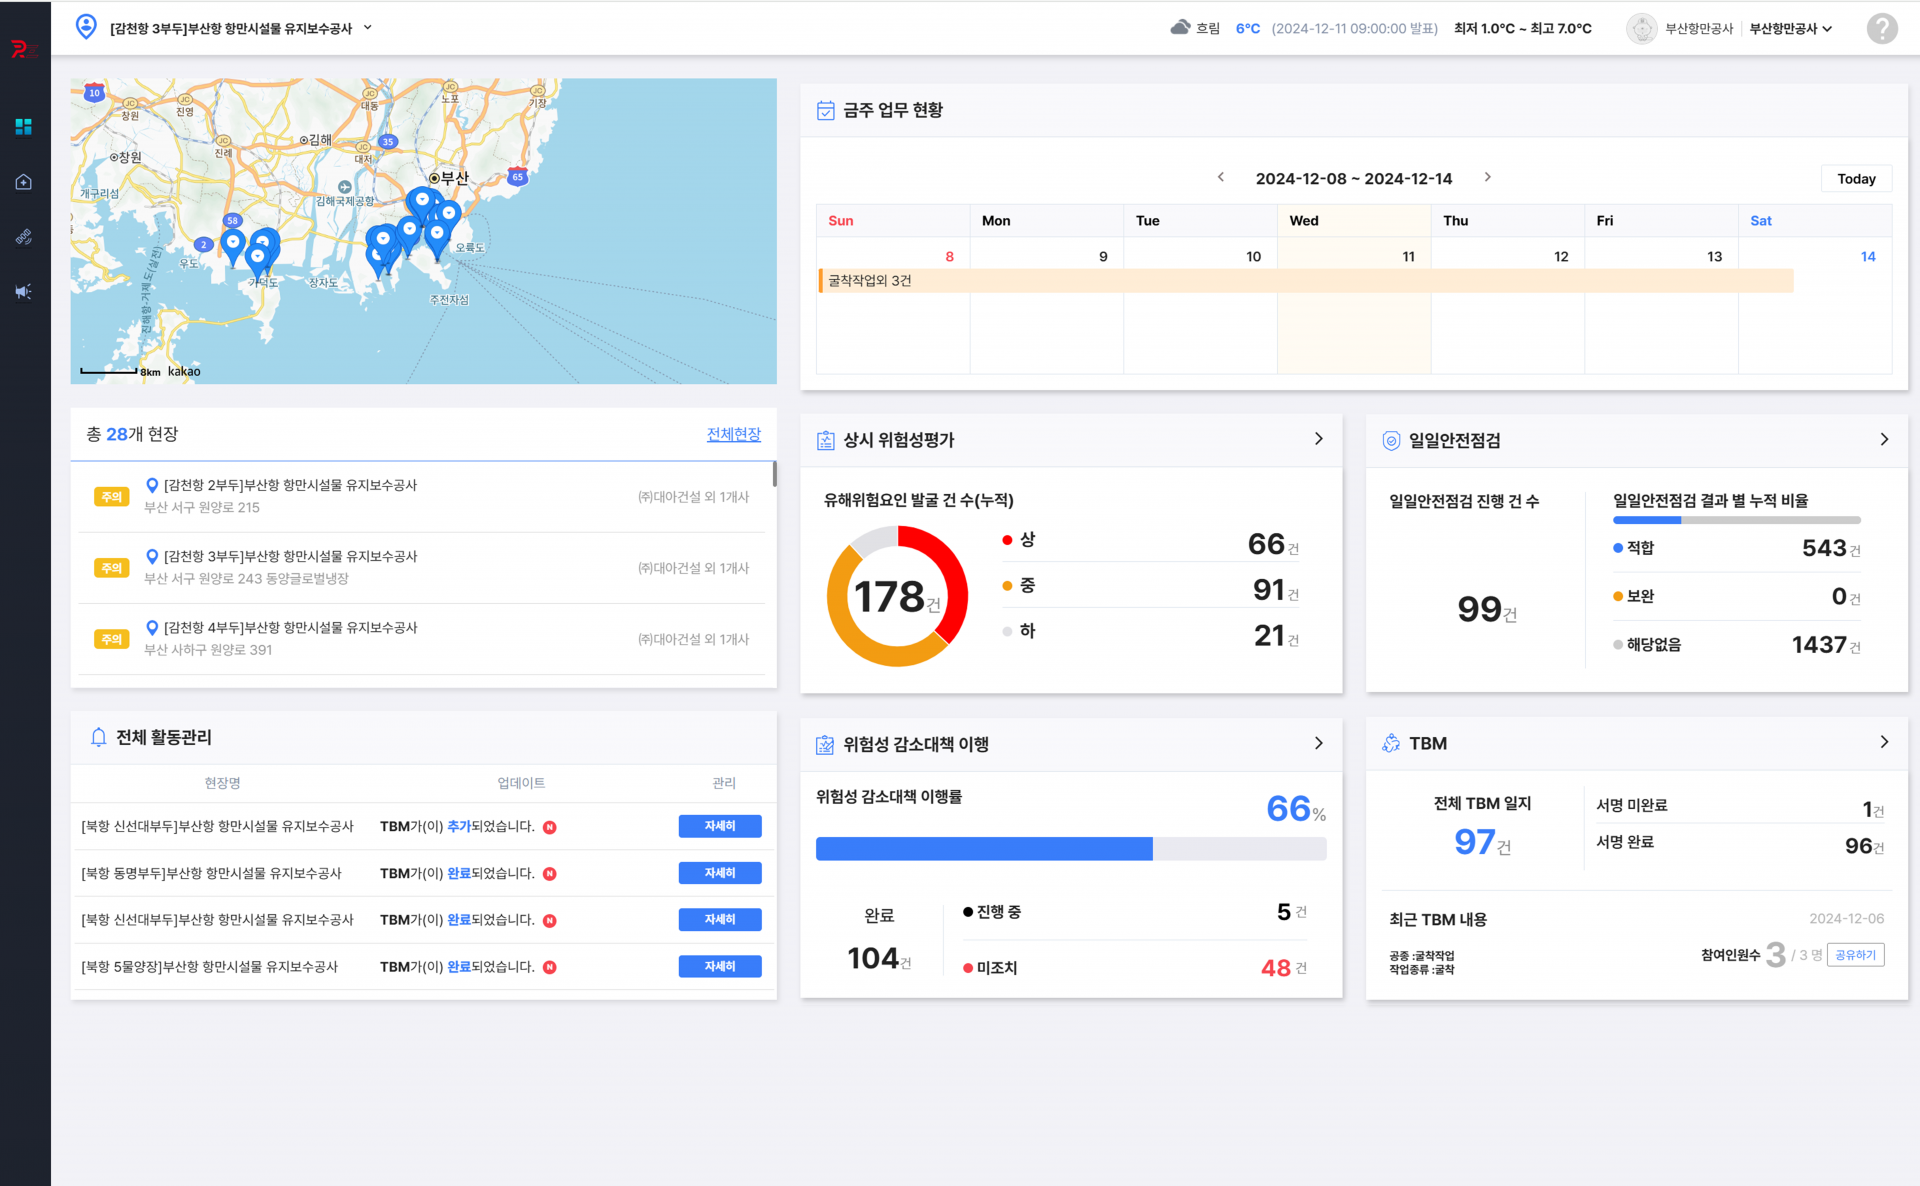Screen dimensions: 1920x1186
Task: Open 일일안전점검 panel arrow
Action: coord(1884,439)
